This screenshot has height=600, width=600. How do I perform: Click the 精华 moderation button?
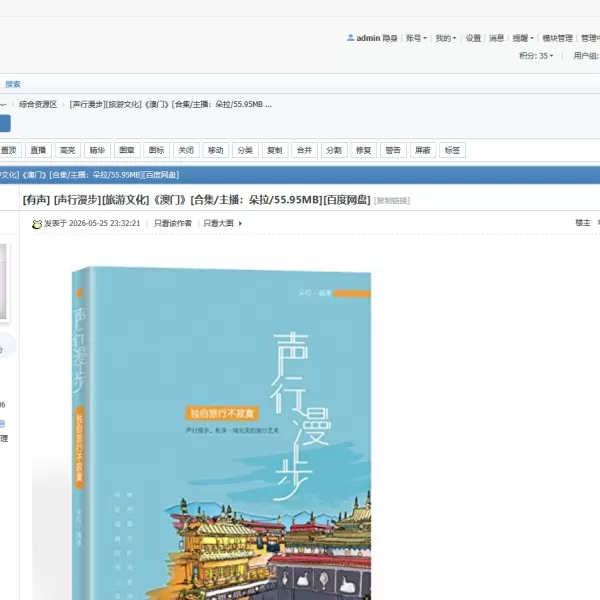coord(97,150)
